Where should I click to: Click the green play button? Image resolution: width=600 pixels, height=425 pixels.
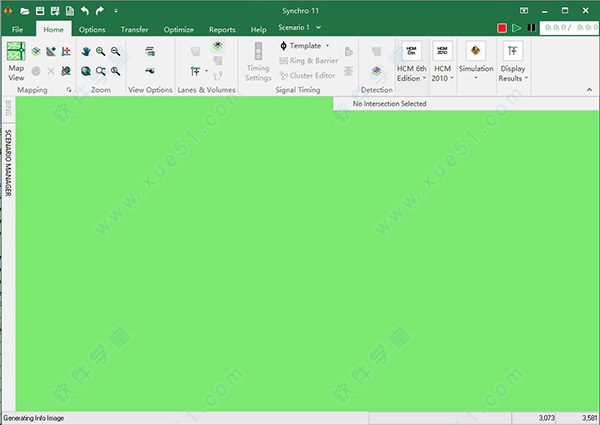click(517, 28)
